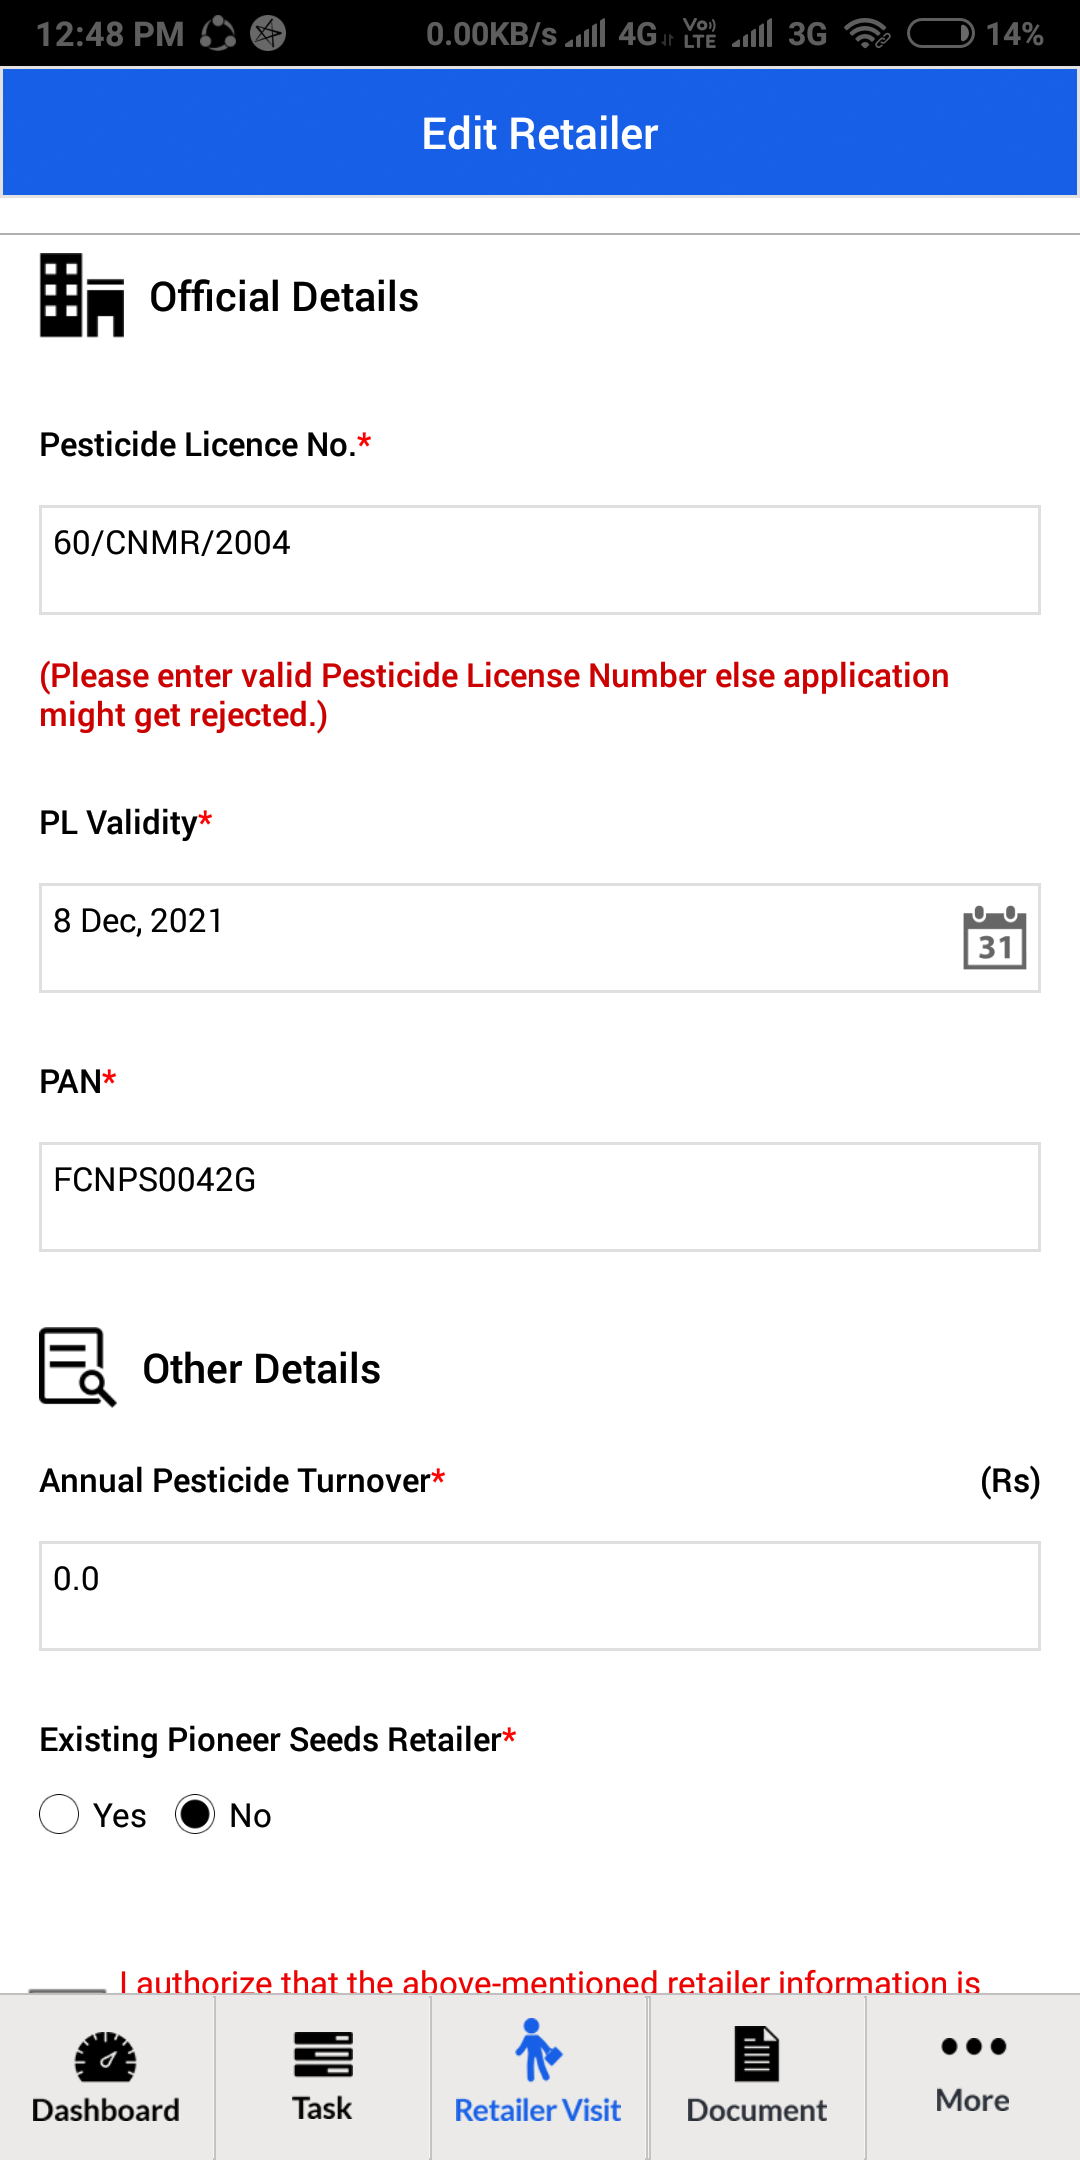Tap the Other Details section heading
Image resolution: width=1080 pixels, height=2160 pixels.
tap(262, 1369)
